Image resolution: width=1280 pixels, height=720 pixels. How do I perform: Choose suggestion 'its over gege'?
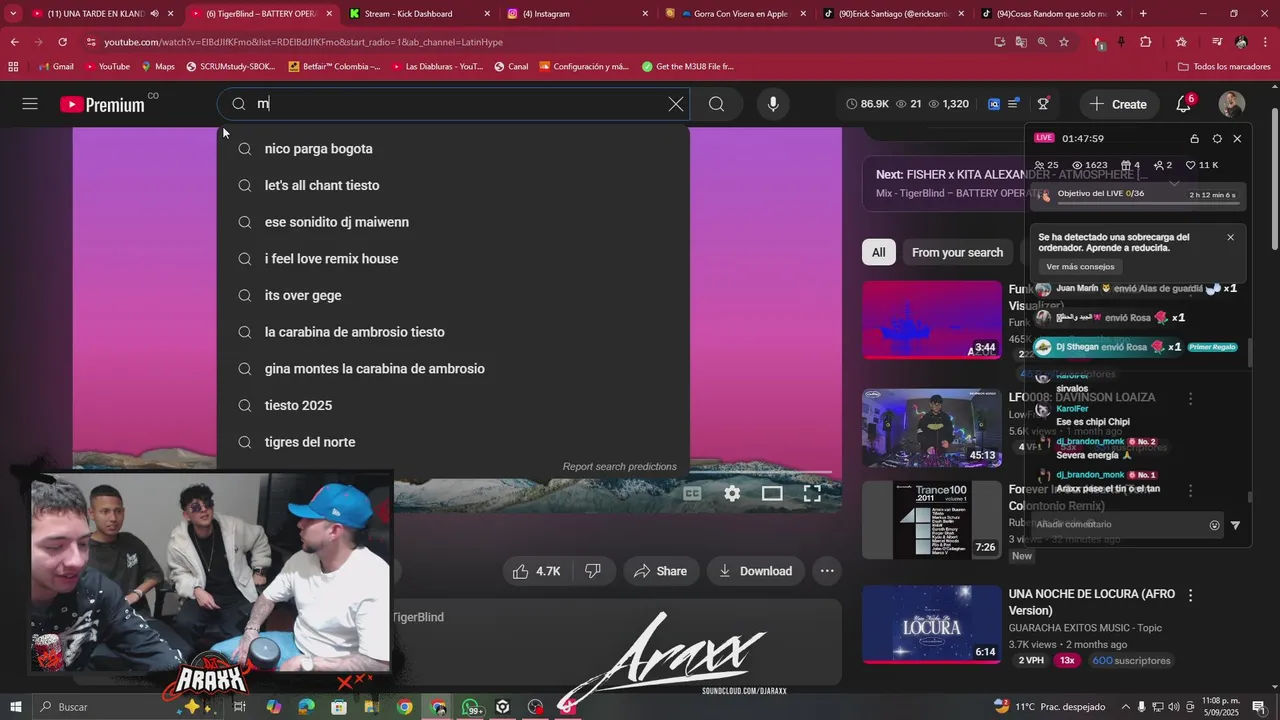point(453,295)
